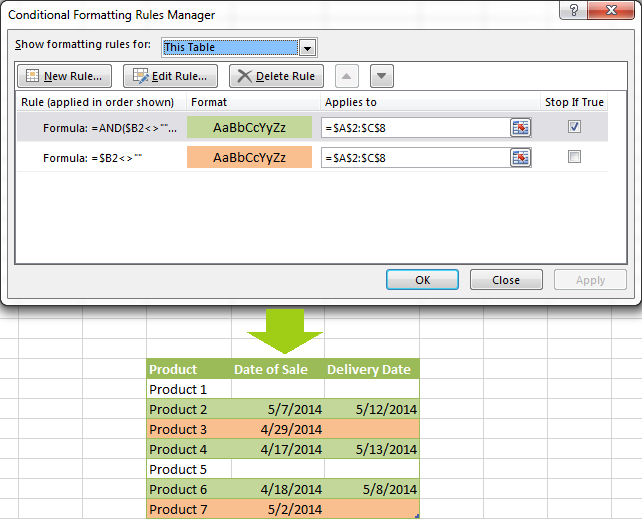Select sale date 5/7/2014
Image resolution: width=642 pixels, height=519 pixels.
point(278,409)
